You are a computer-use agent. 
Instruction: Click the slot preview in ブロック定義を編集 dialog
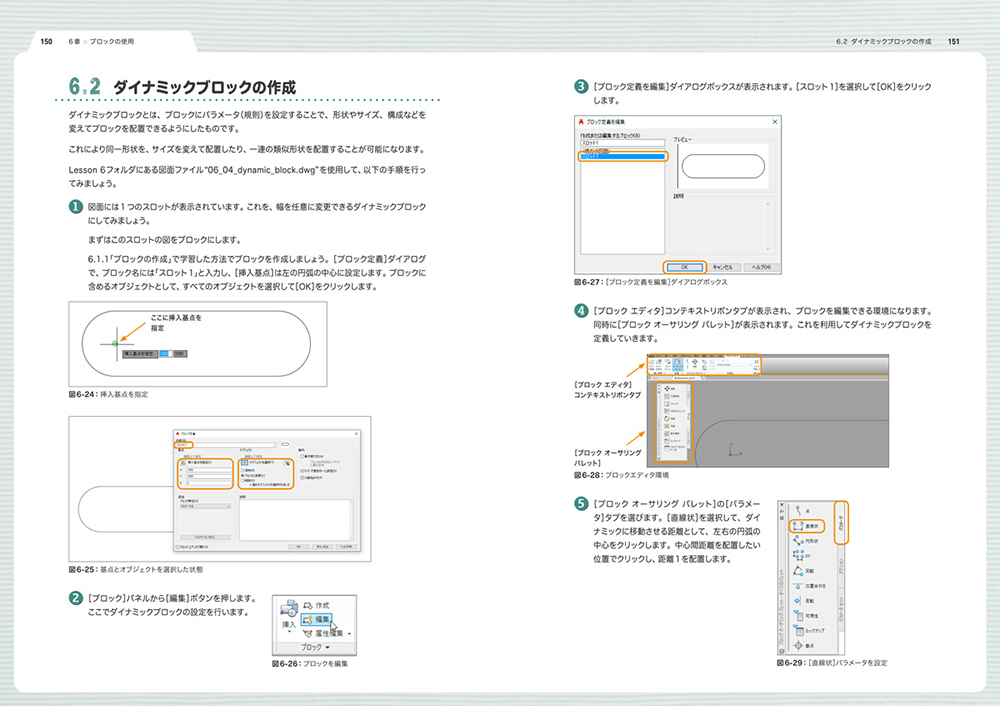(723, 166)
